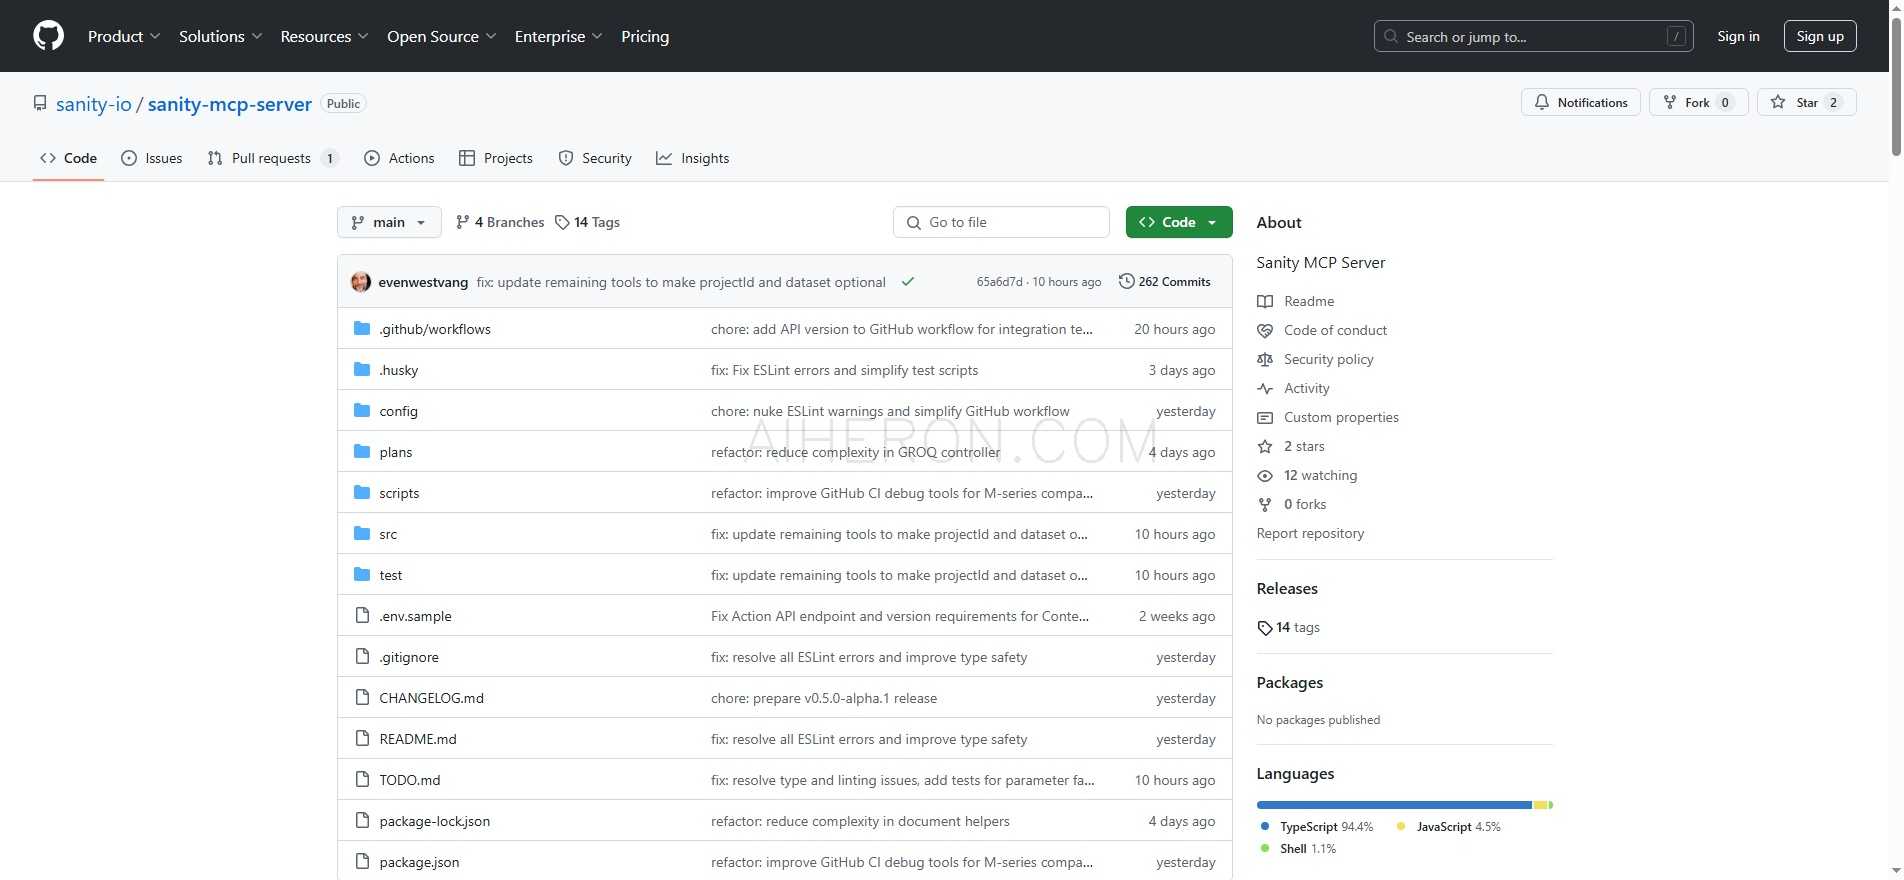The image size is (1904, 880).
Task: Open the Open Source menu
Action: click(x=441, y=36)
